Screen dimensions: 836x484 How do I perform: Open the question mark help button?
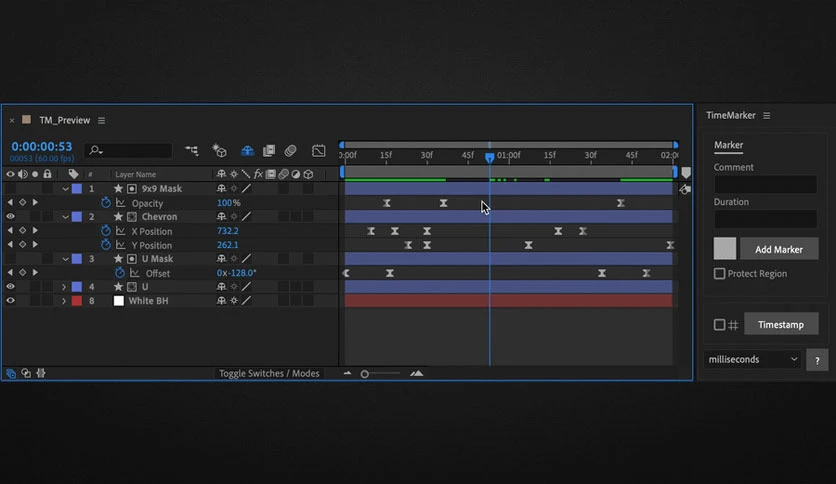[x=817, y=360]
